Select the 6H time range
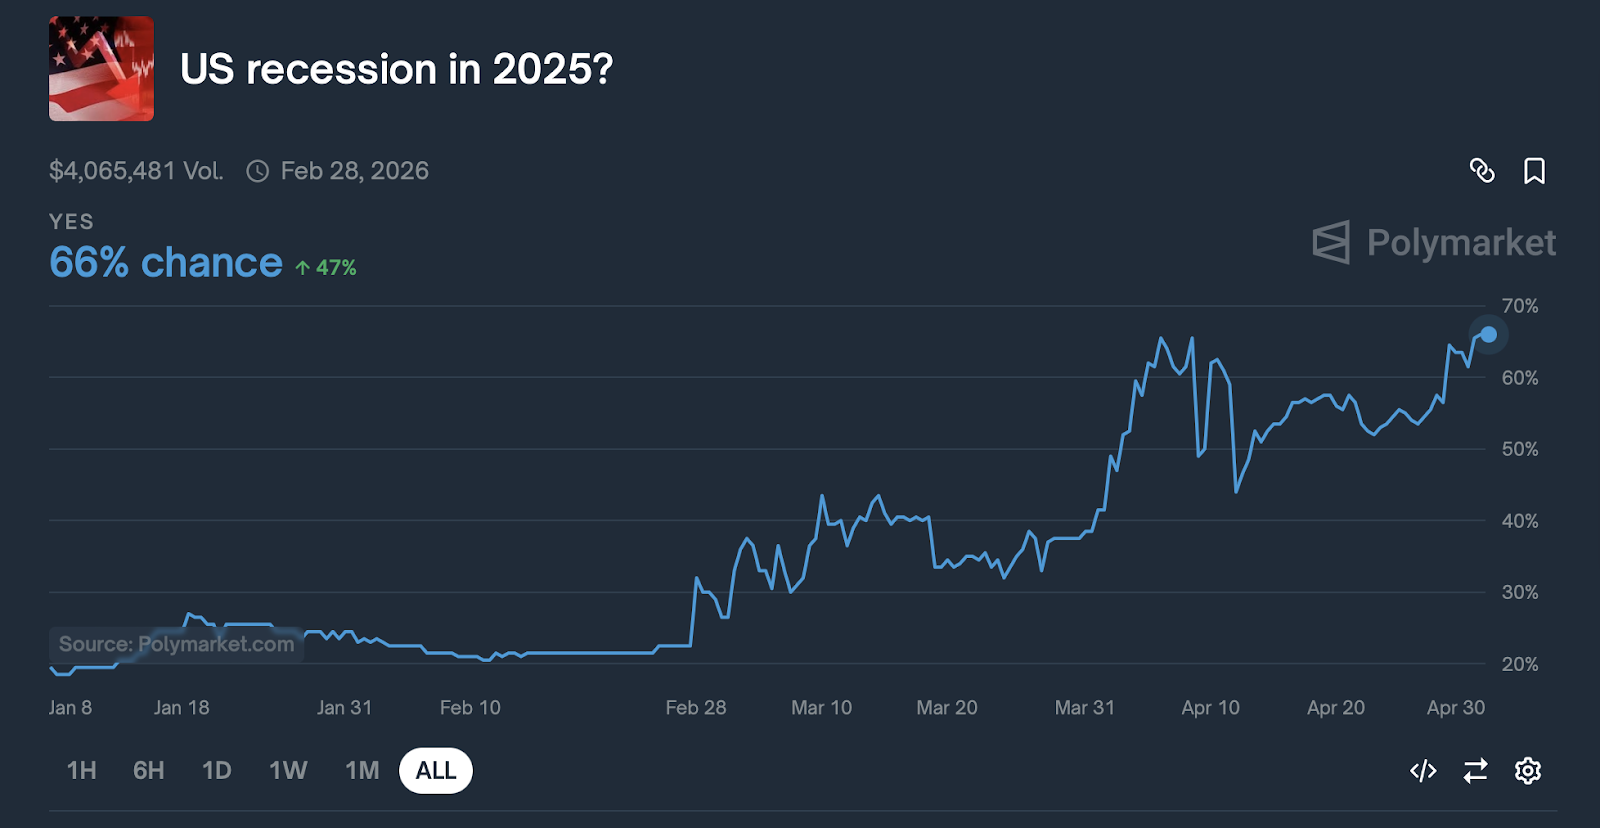The image size is (1600, 828). [x=149, y=771]
